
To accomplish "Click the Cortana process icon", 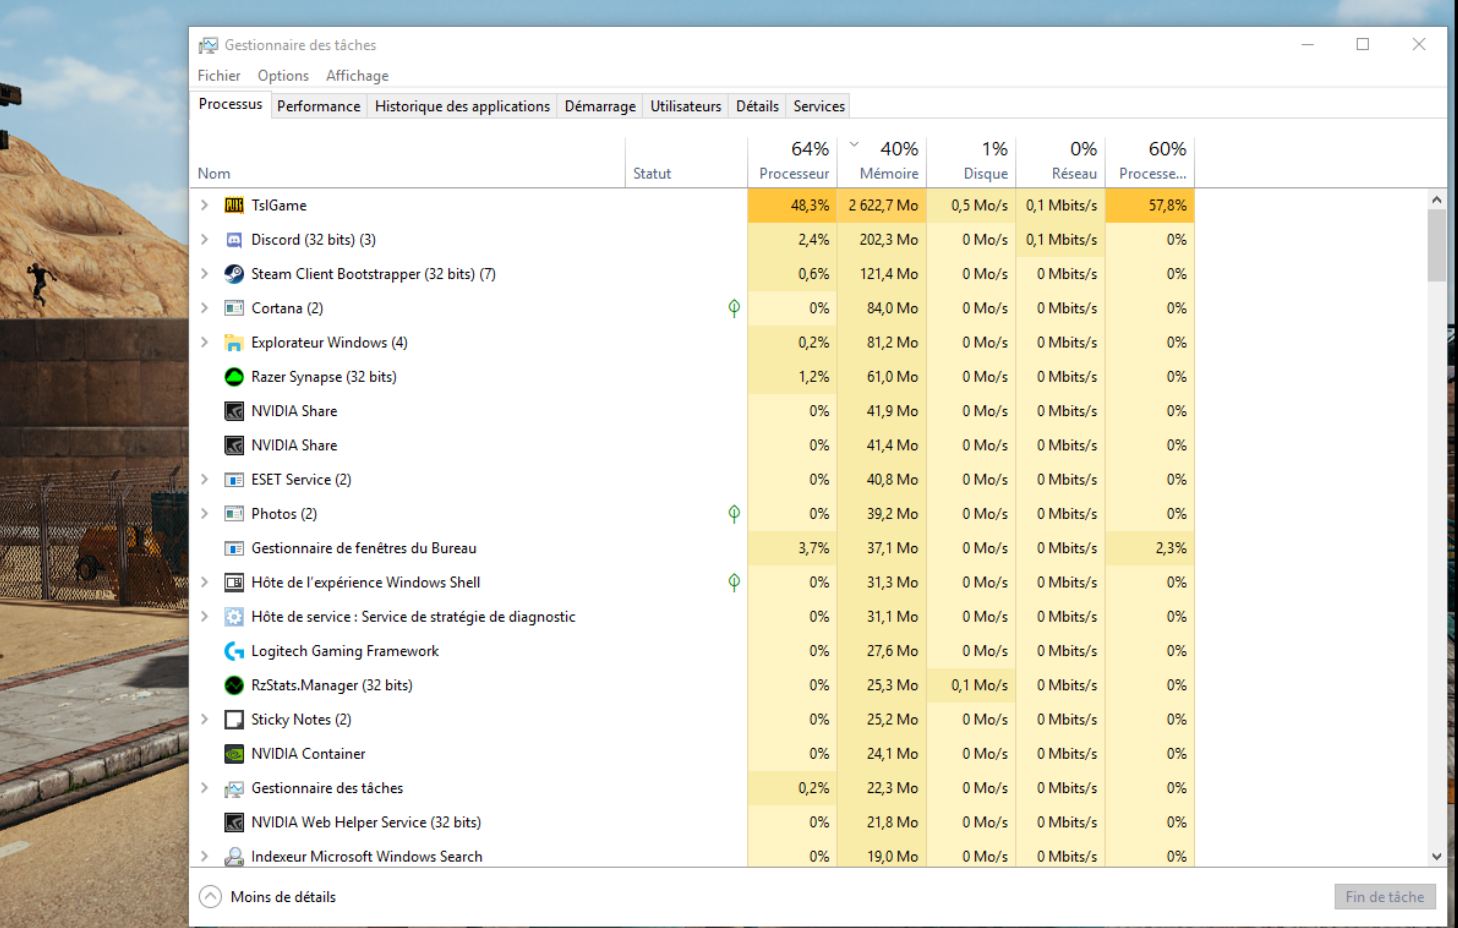I will [x=234, y=308].
